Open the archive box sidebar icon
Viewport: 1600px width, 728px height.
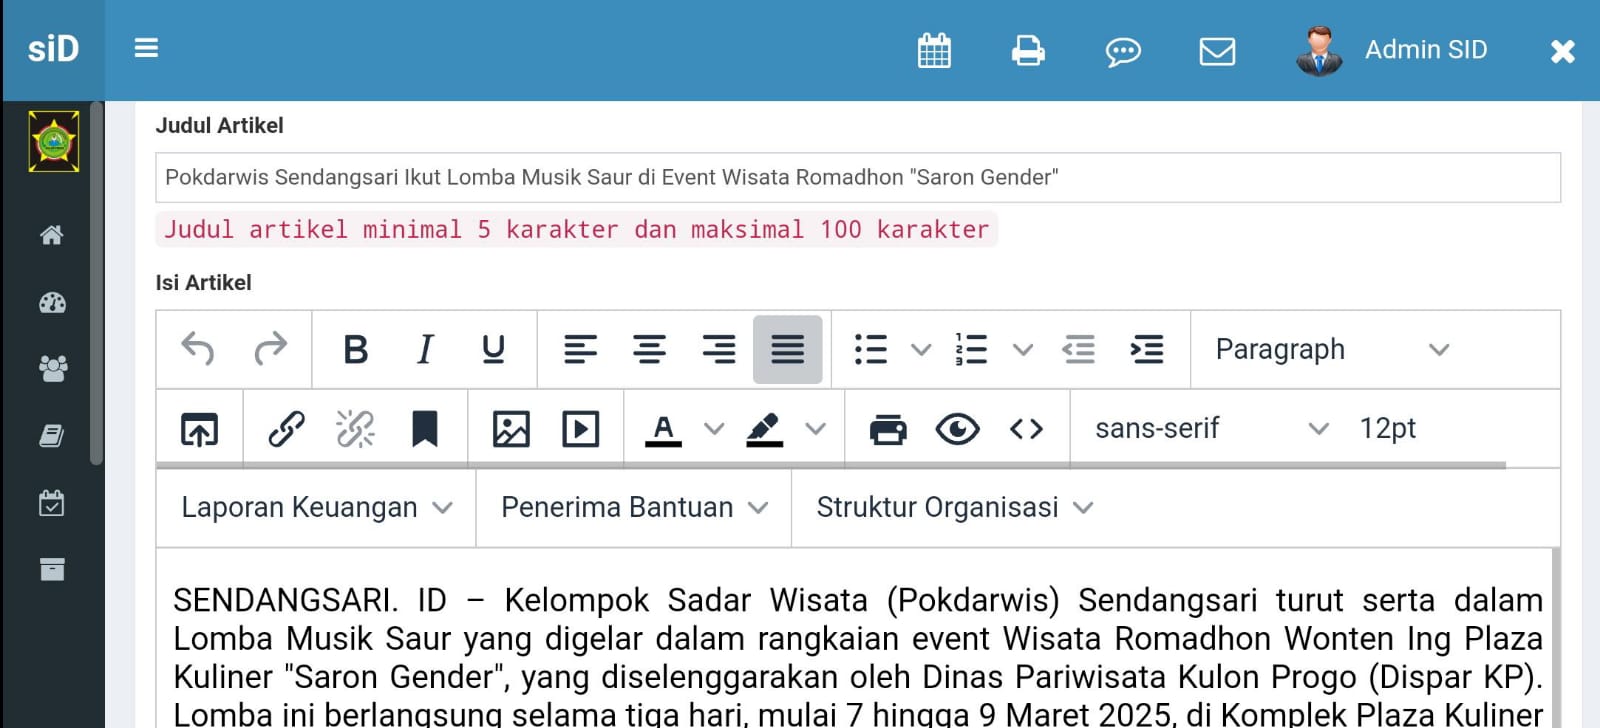coord(52,569)
